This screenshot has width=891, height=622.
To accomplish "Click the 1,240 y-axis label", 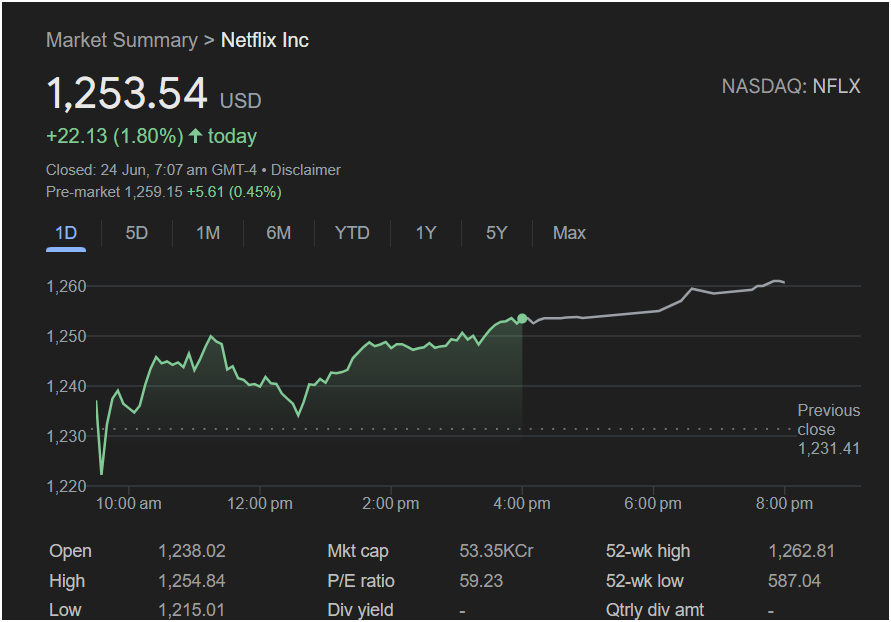I will [66, 386].
